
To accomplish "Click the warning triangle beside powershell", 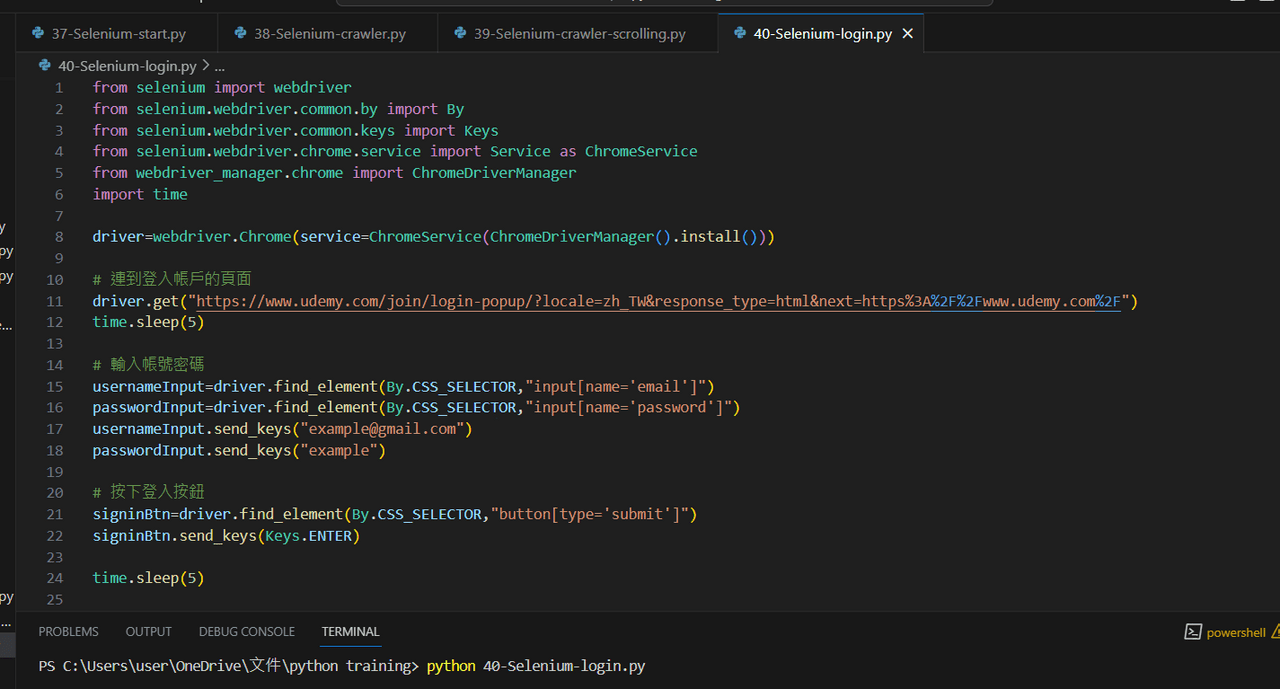I will coord(1273,631).
